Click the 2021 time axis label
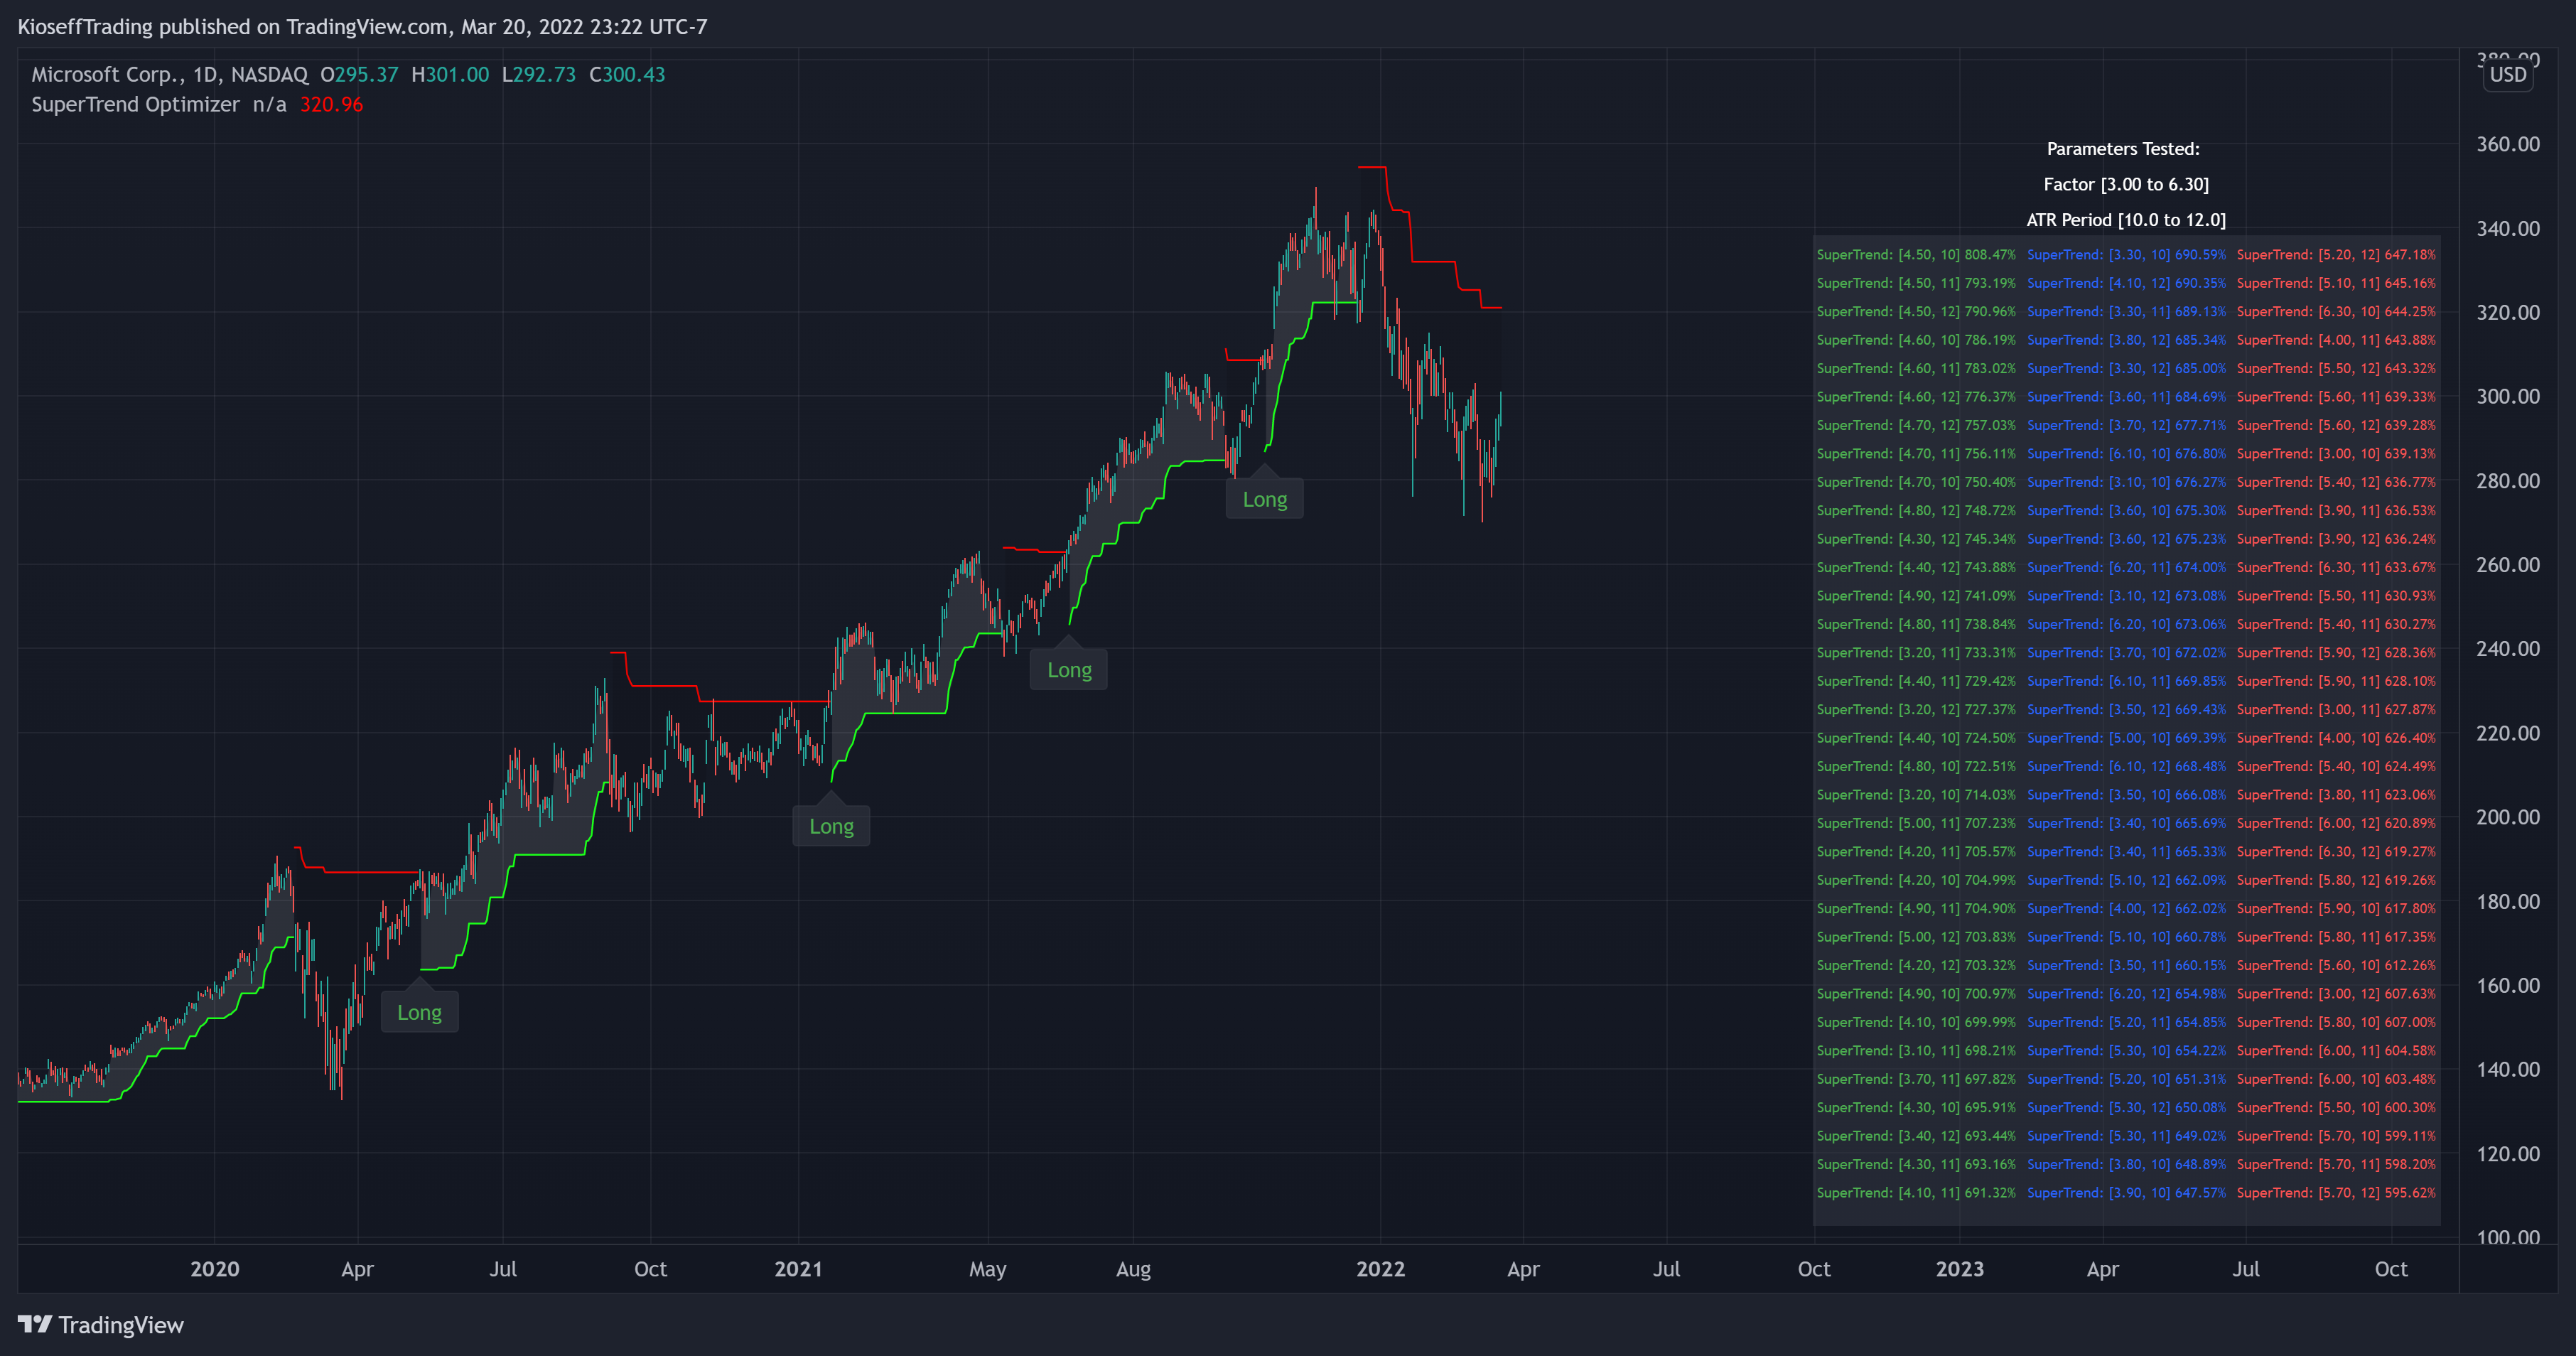The height and width of the screenshot is (1356, 2576). click(x=798, y=1269)
